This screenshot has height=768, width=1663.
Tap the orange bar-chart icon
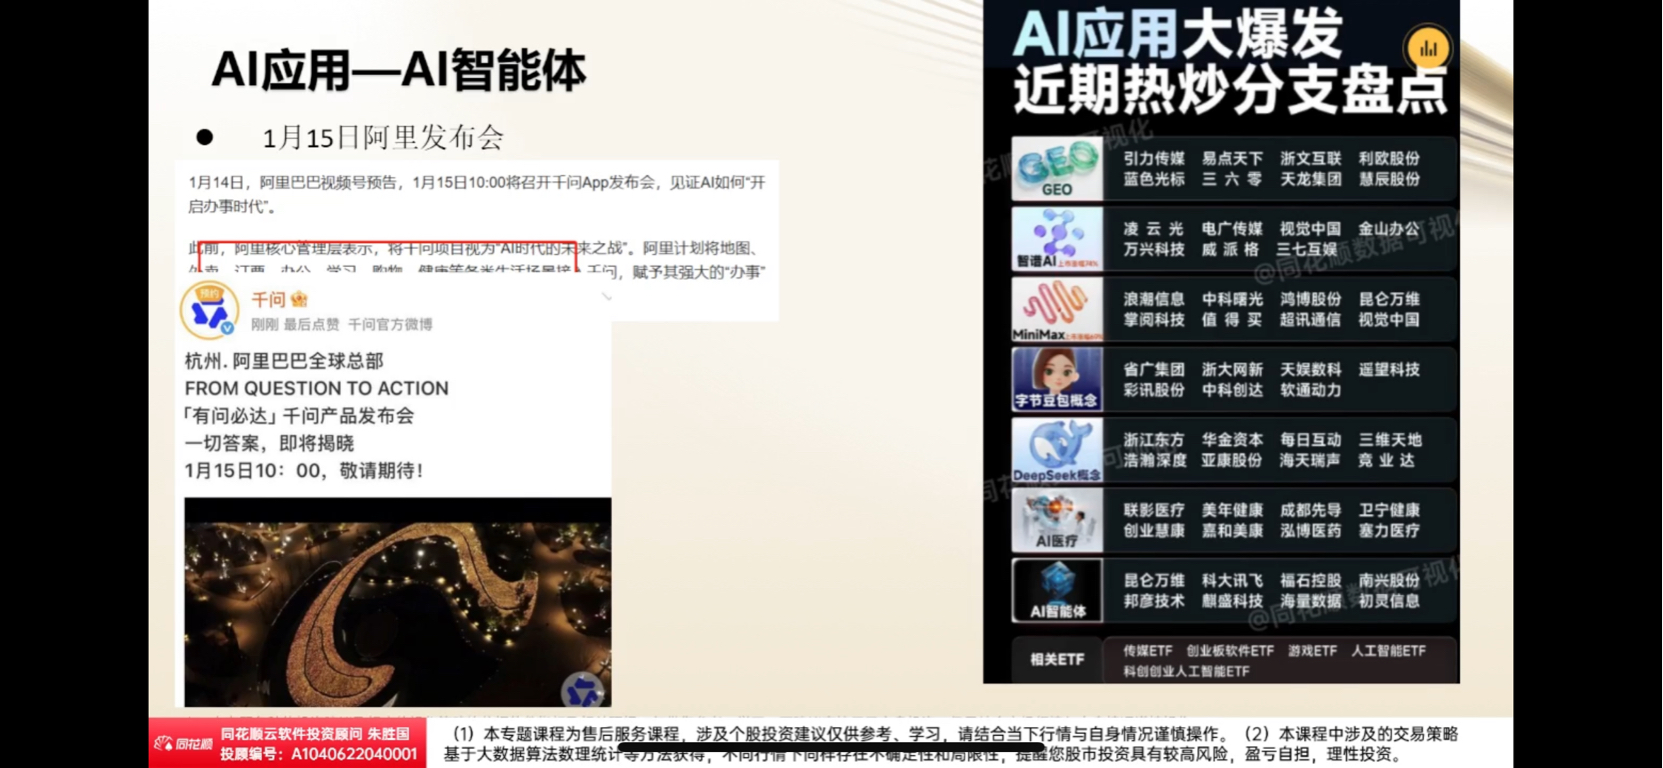(1428, 48)
